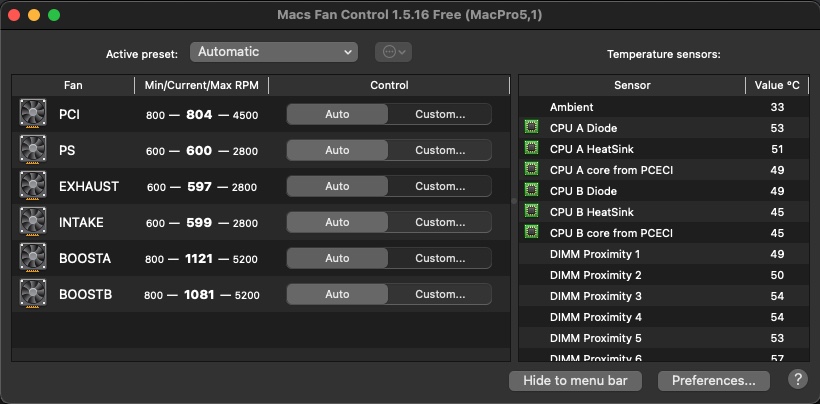Viewport: 820px width, 404px height.
Task: Click Hide to menu bar button
Action: (575, 380)
